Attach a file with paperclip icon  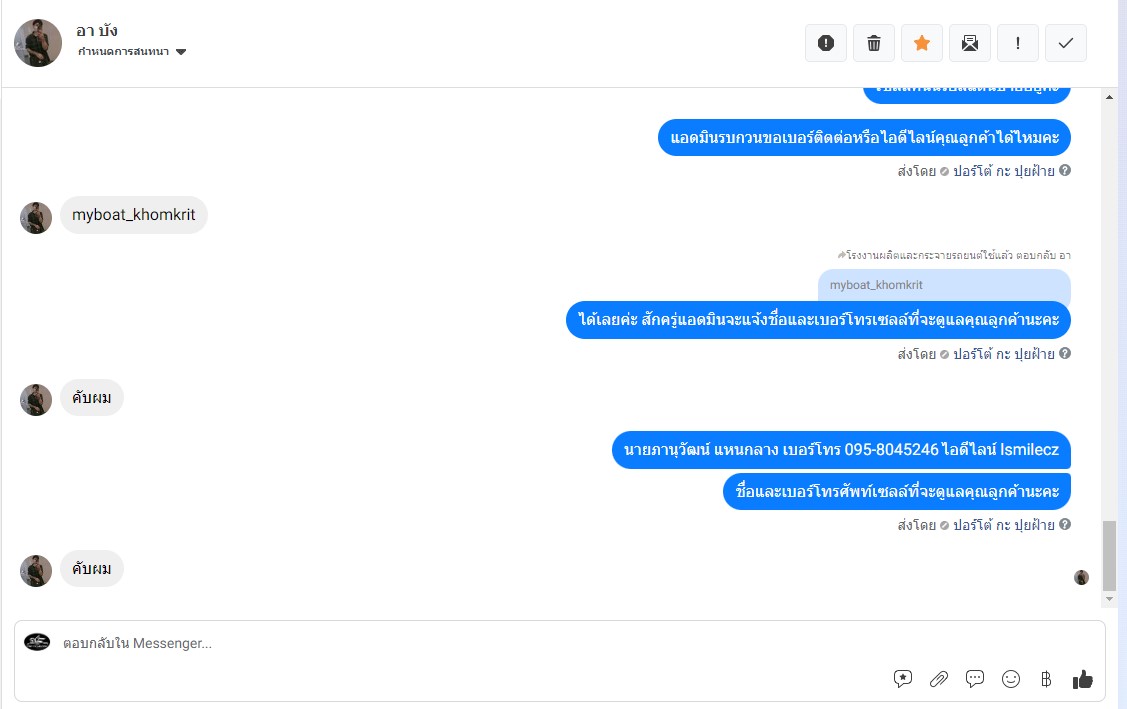click(939, 679)
